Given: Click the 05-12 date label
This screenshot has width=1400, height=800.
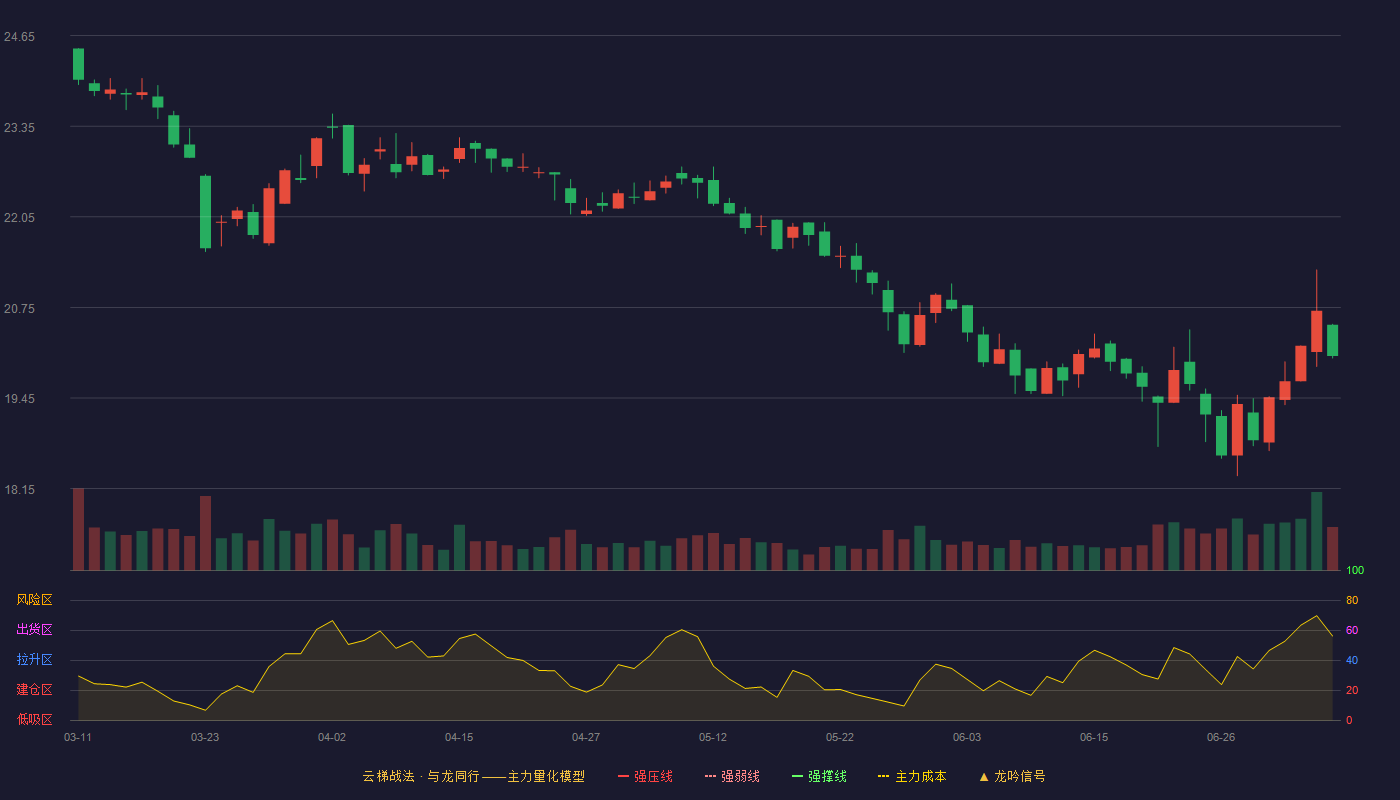Looking at the screenshot, I should click(x=713, y=737).
